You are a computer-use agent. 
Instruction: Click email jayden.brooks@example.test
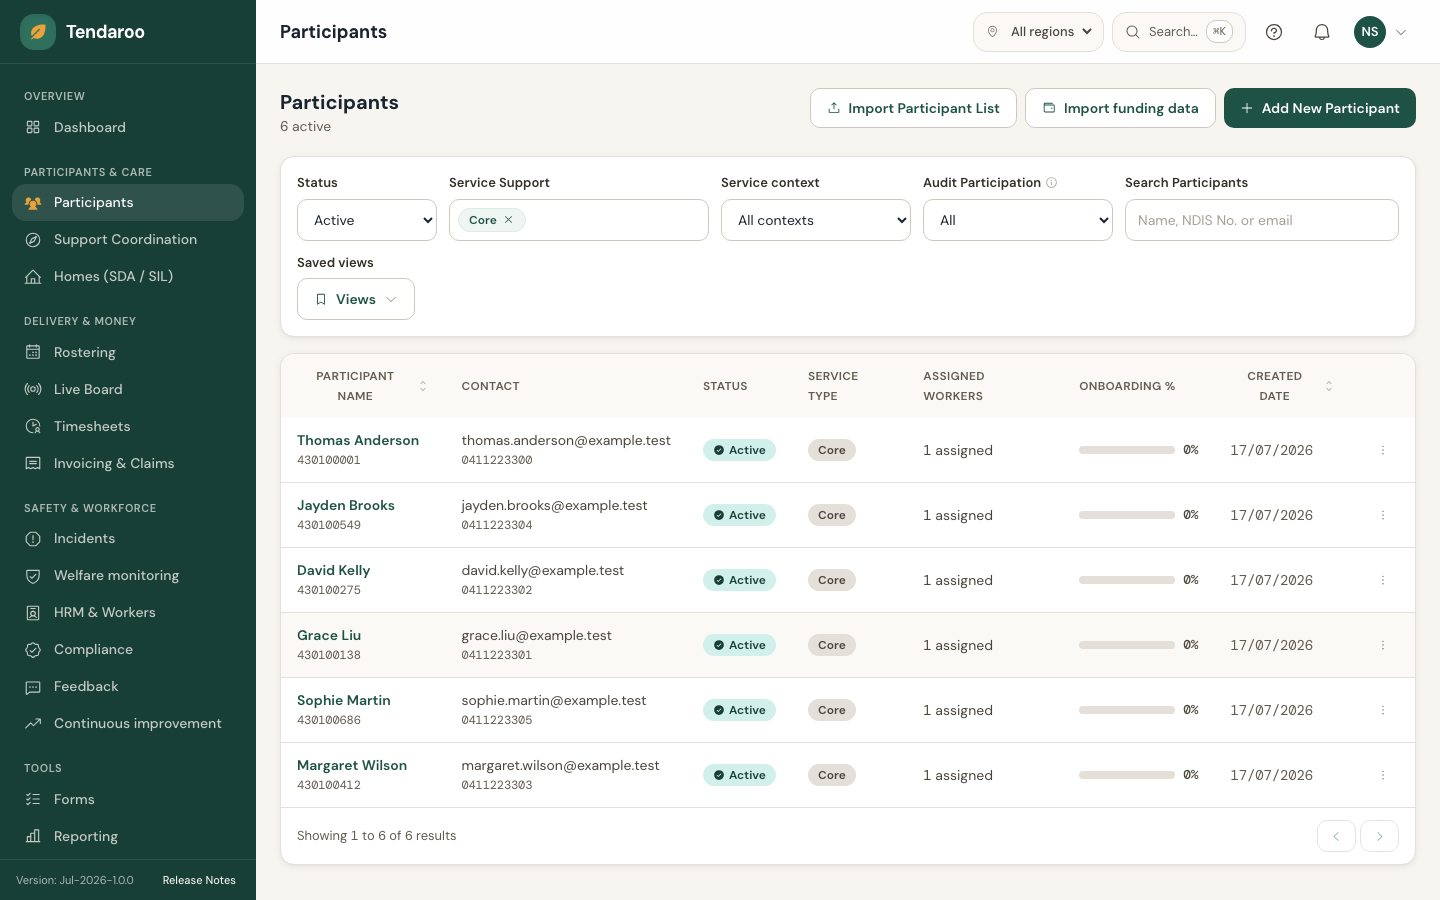pyautogui.click(x=554, y=505)
